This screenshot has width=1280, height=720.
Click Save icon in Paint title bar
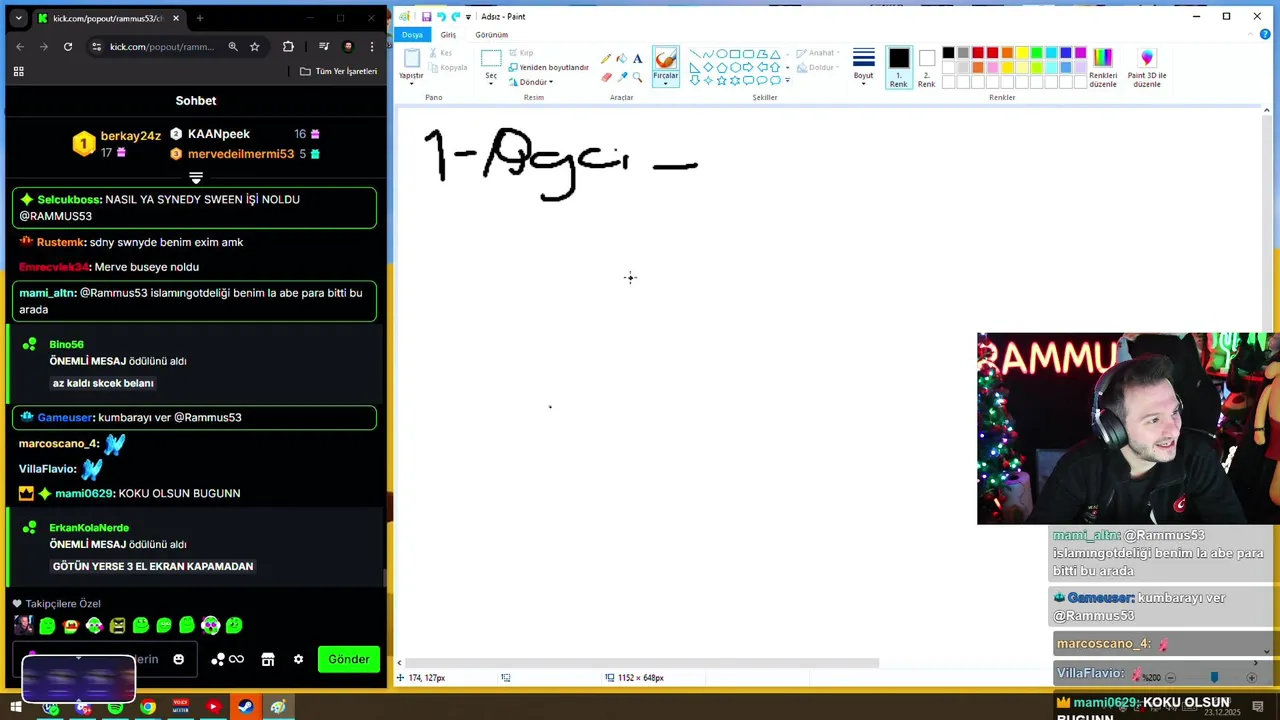(x=427, y=17)
